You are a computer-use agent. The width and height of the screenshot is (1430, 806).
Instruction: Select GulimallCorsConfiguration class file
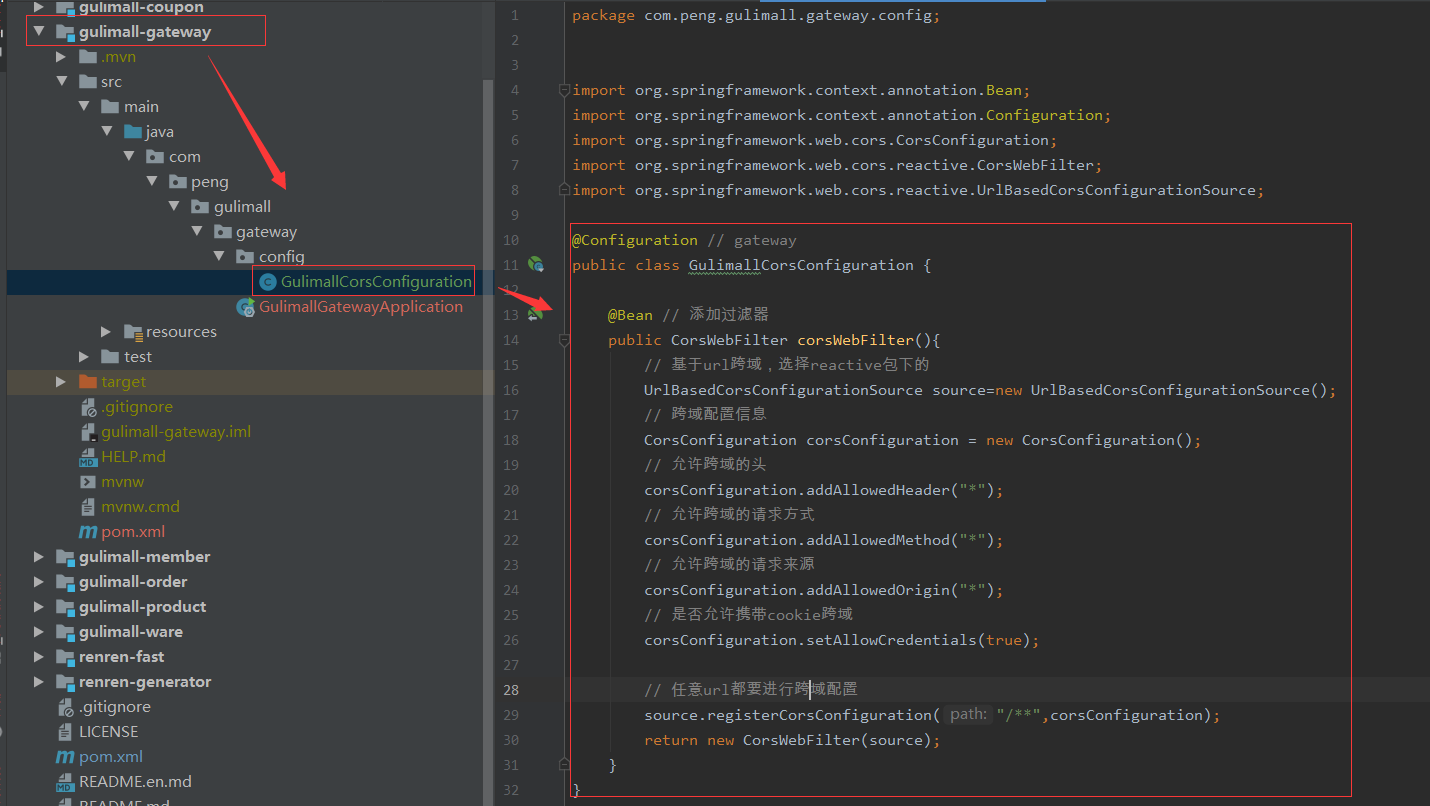[376, 281]
